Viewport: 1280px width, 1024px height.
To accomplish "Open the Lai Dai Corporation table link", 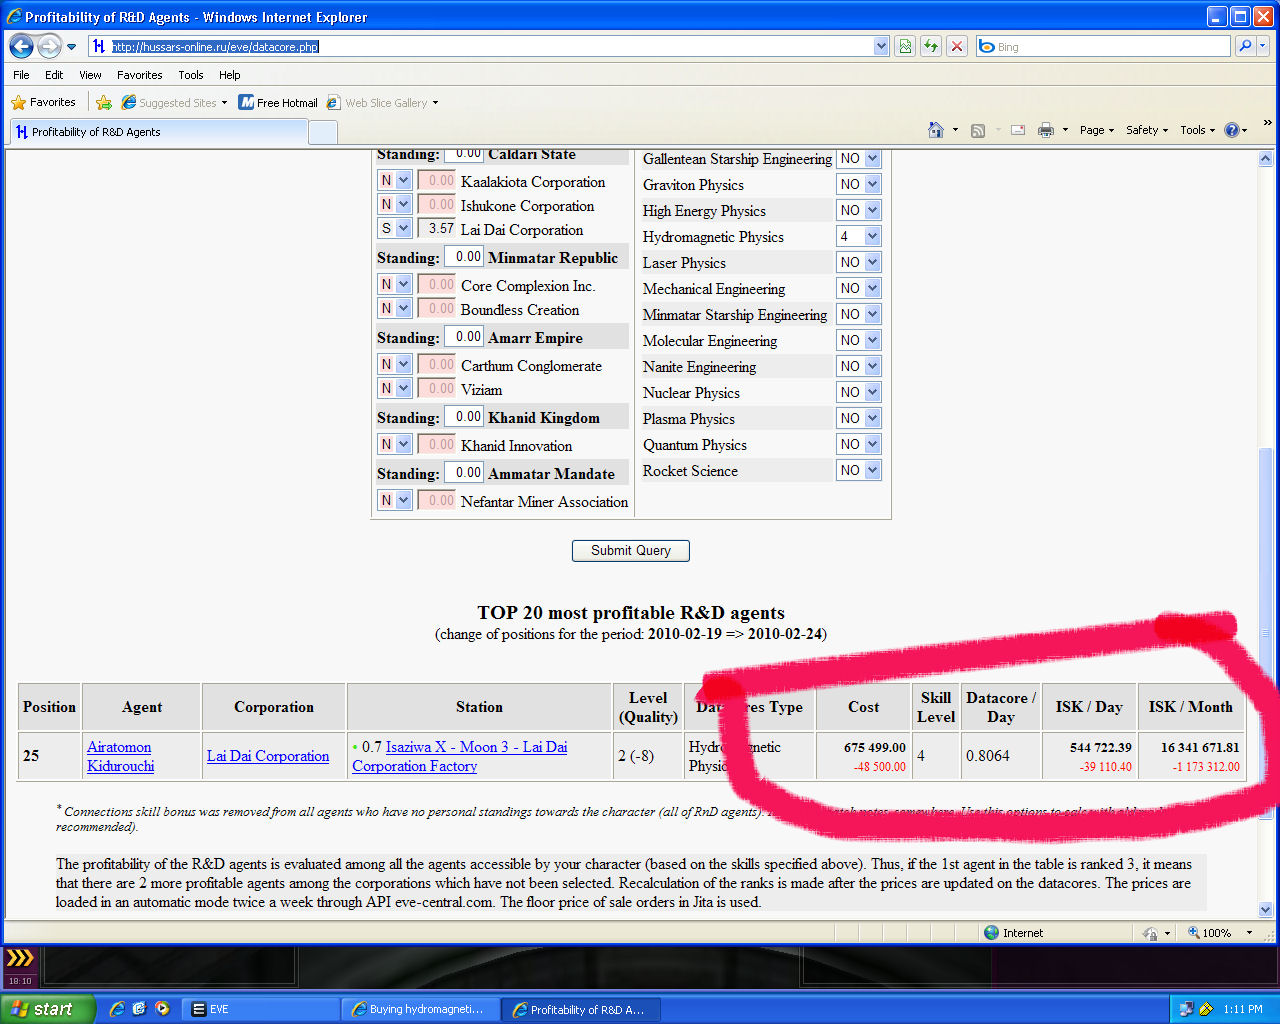I will (268, 756).
